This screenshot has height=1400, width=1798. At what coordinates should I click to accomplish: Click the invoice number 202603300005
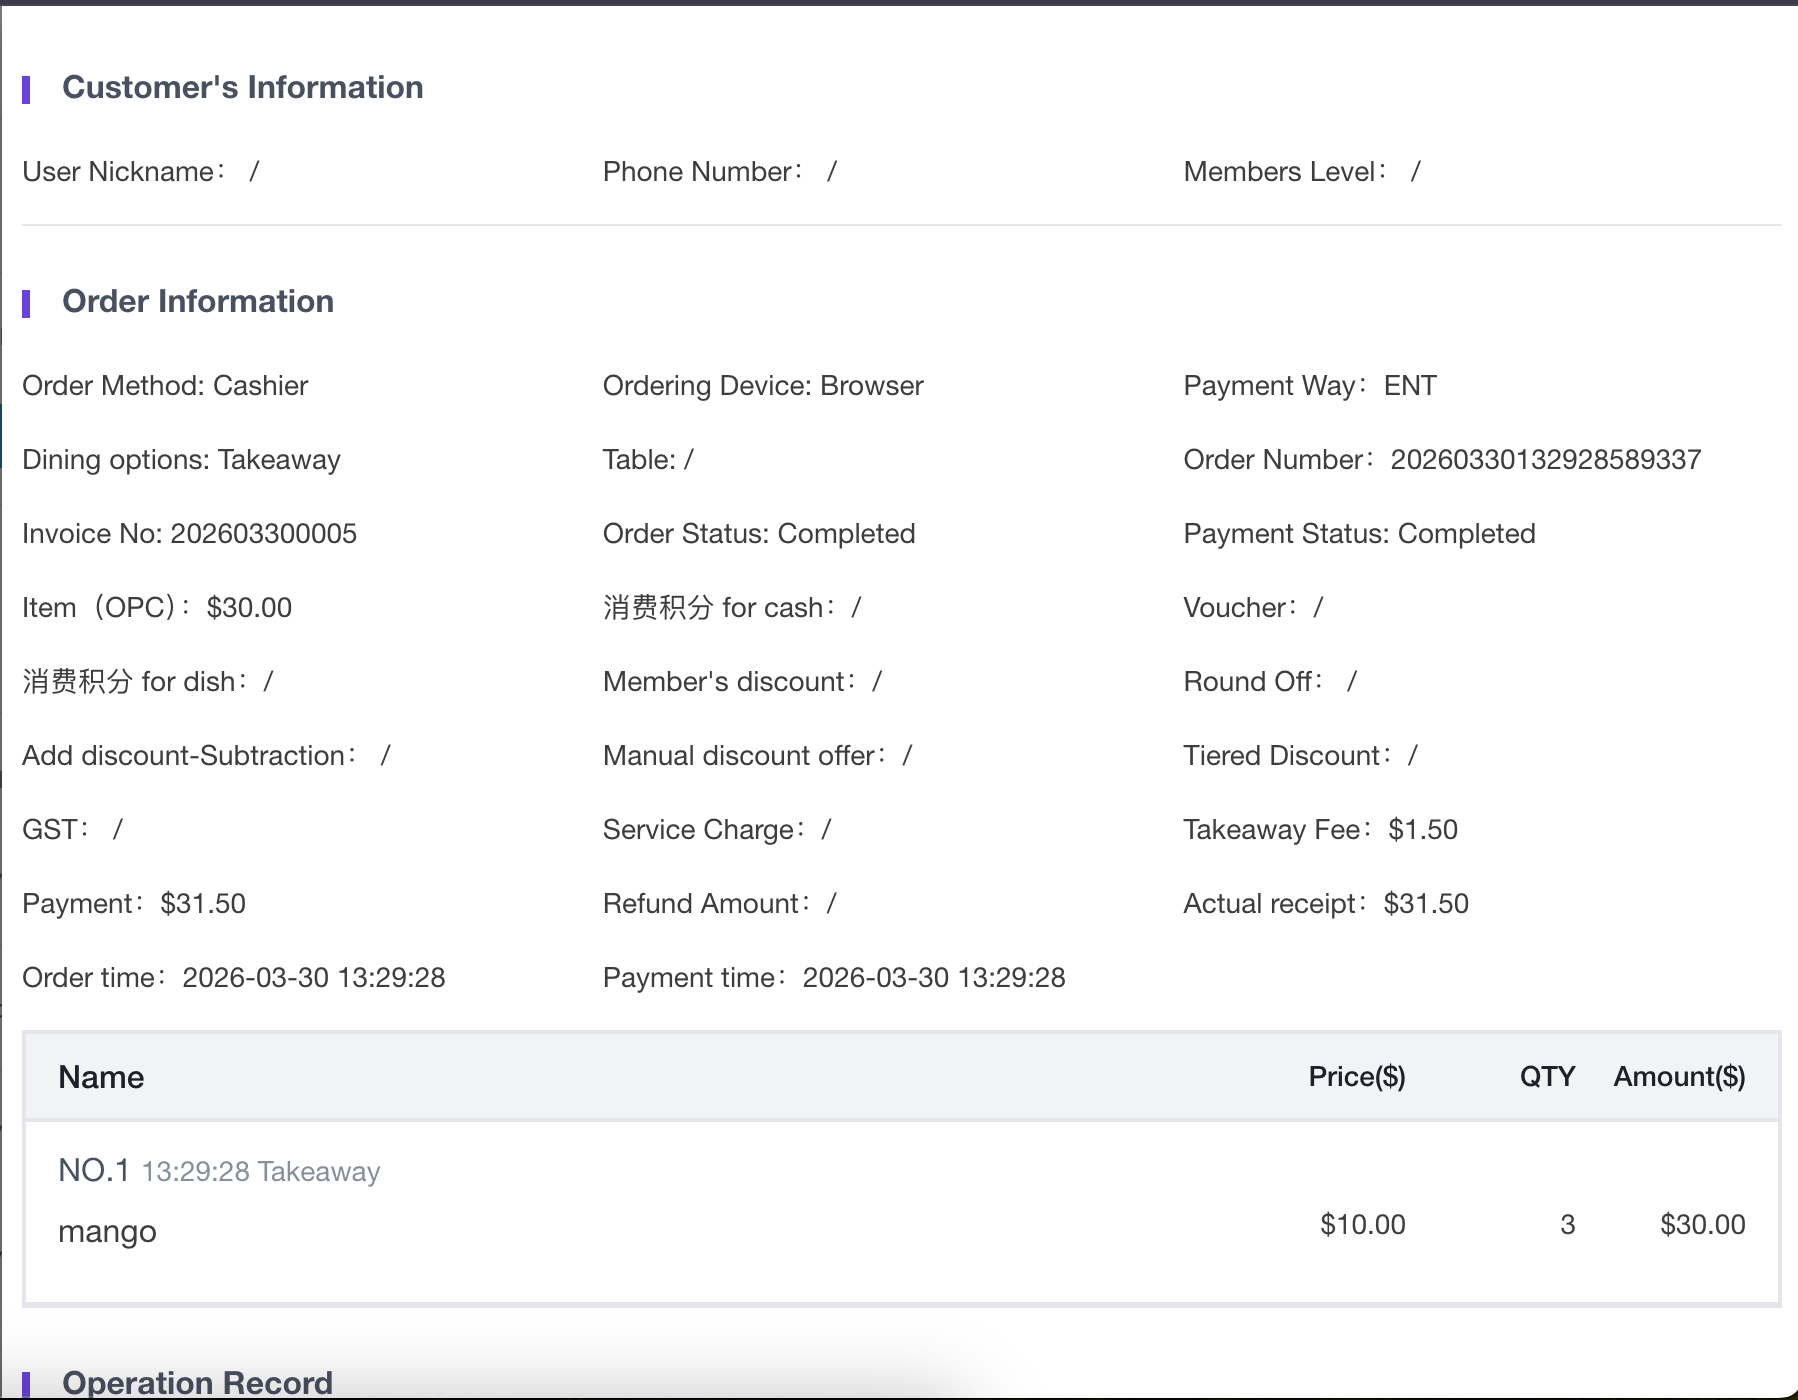[x=263, y=534]
